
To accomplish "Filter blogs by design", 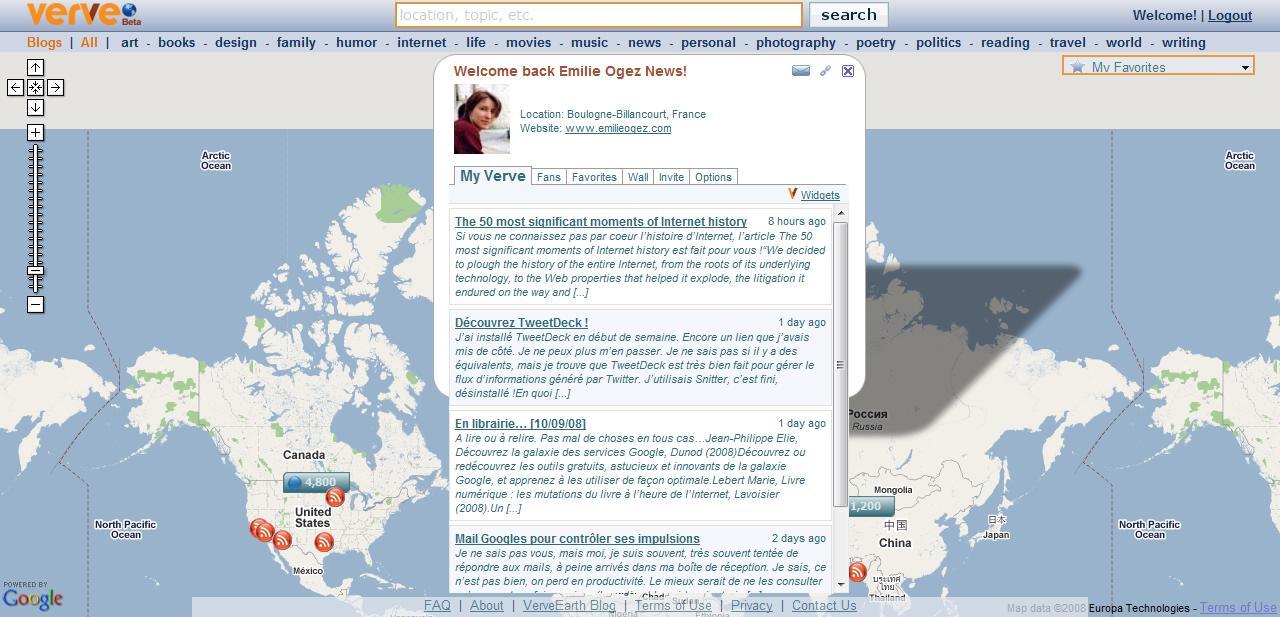I will pos(236,42).
